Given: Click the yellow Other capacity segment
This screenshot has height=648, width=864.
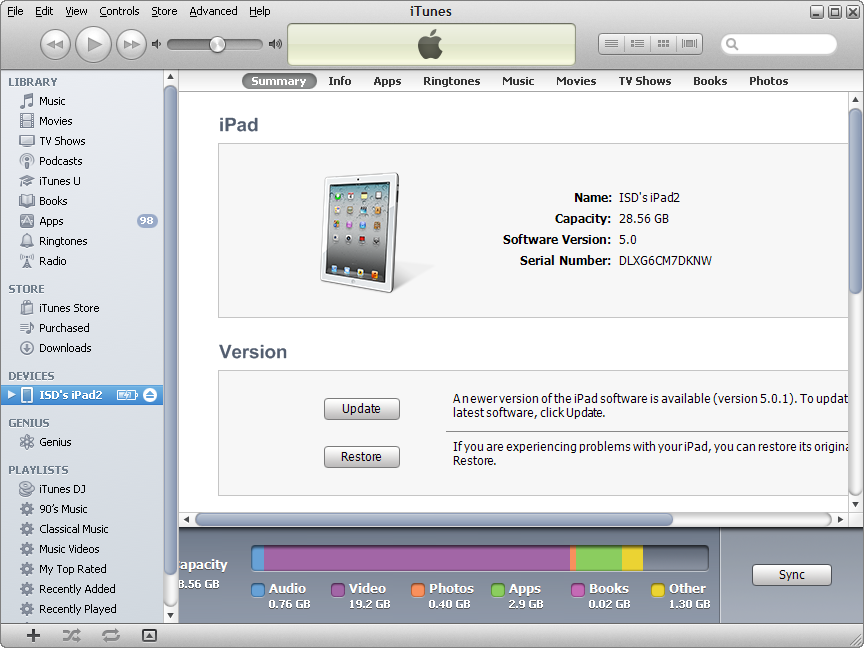Looking at the screenshot, I should pyautogui.click(x=633, y=558).
